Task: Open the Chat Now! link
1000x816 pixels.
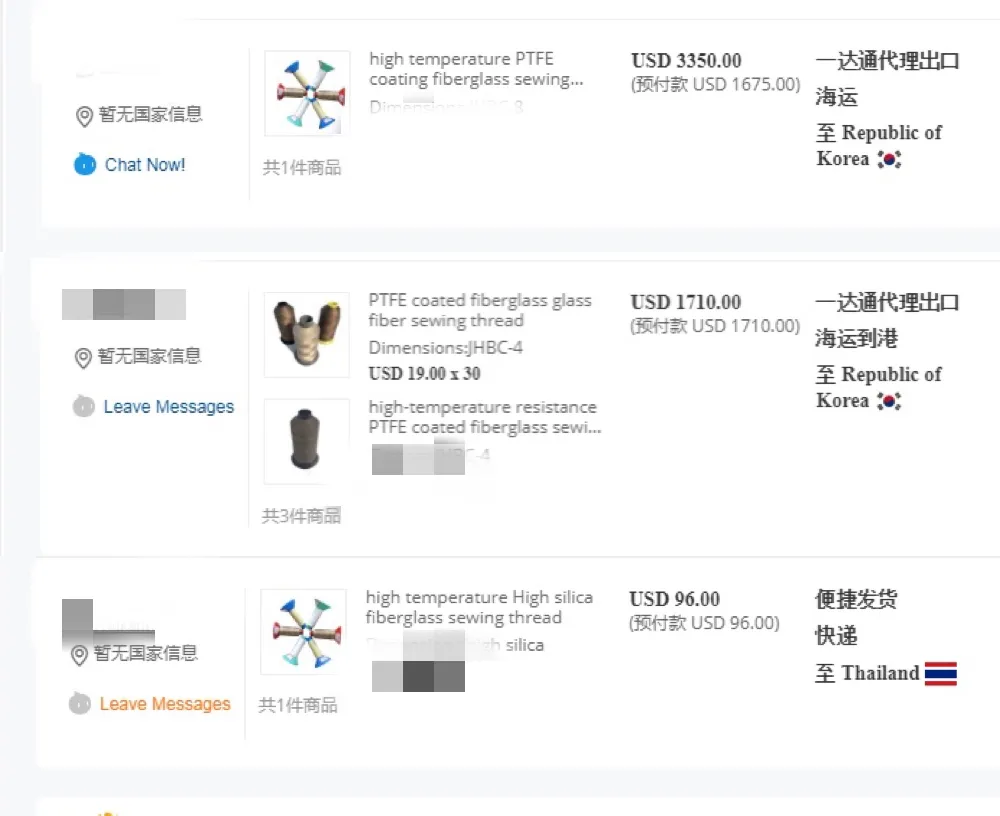Action: [145, 165]
